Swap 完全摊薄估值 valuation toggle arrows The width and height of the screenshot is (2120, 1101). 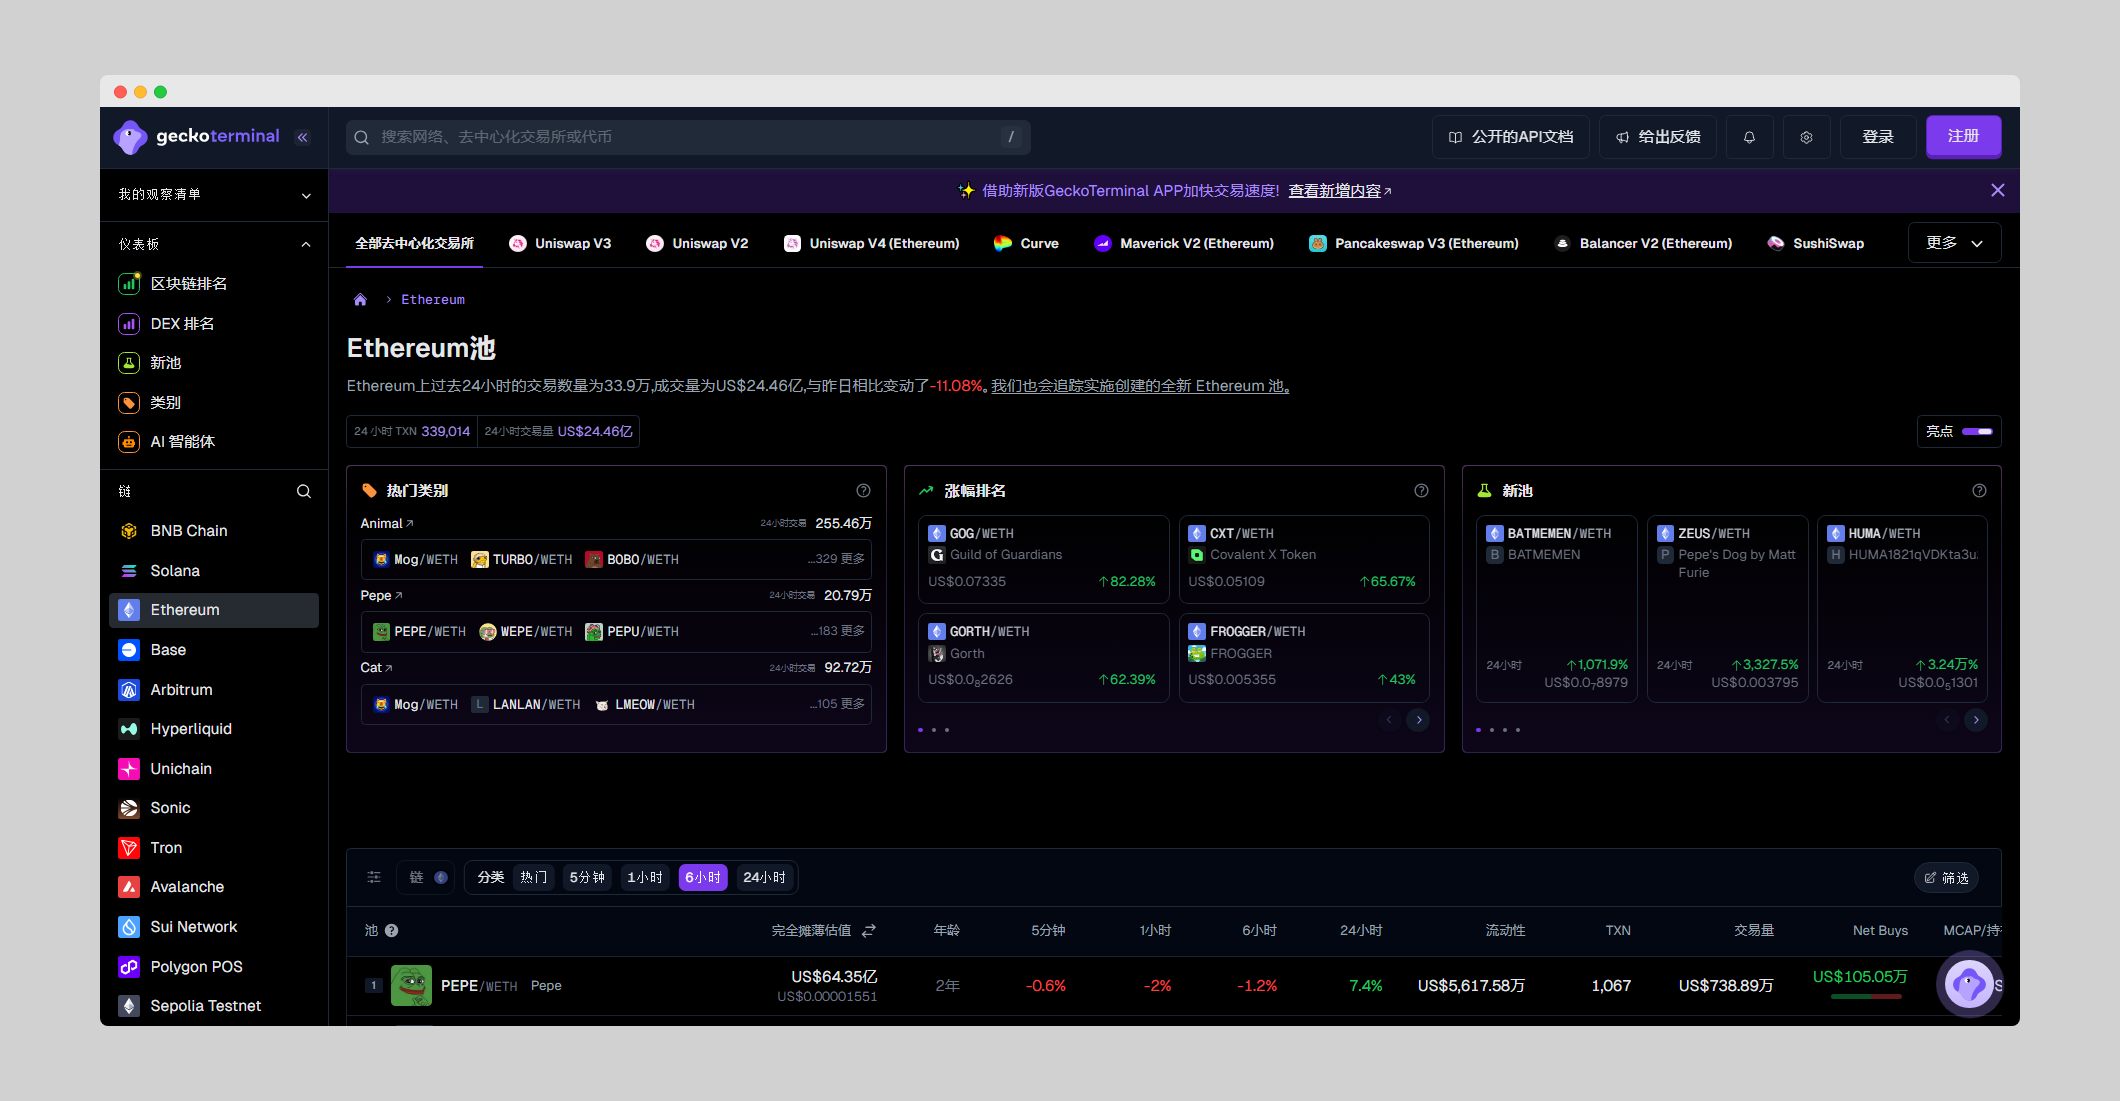pyautogui.click(x=869, y=930)
